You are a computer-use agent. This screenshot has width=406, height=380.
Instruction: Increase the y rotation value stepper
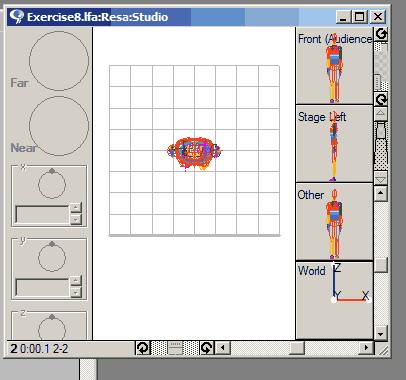(76, 281)
